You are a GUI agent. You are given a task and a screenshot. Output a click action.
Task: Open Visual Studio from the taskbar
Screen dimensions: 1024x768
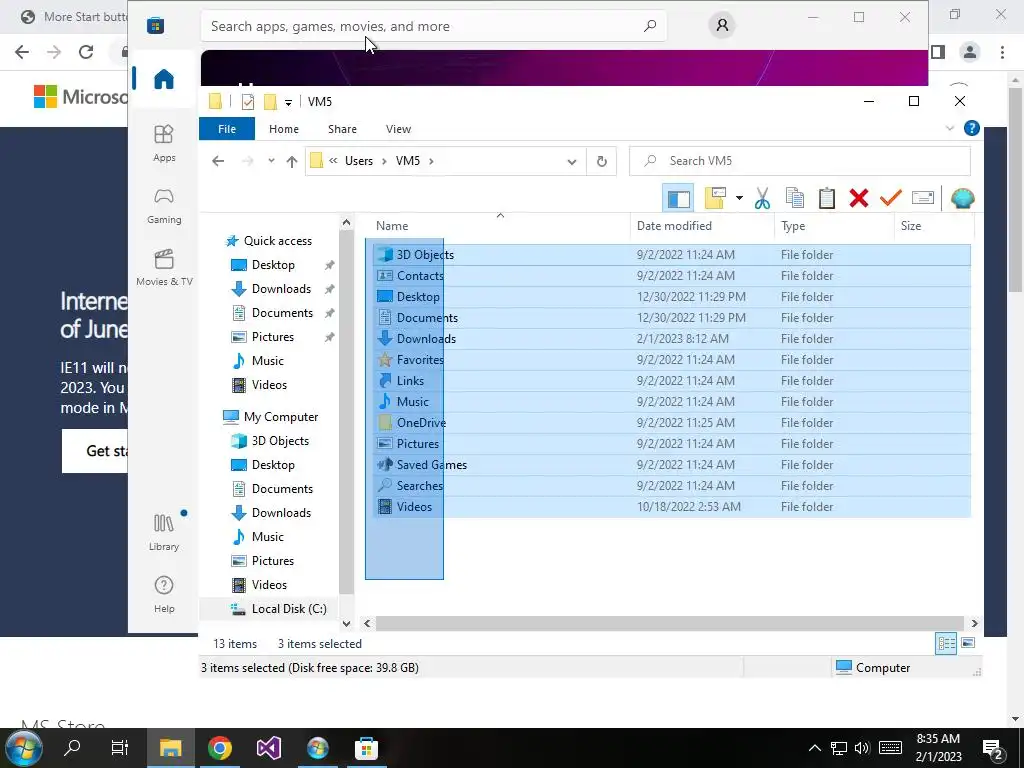[268, 748]
